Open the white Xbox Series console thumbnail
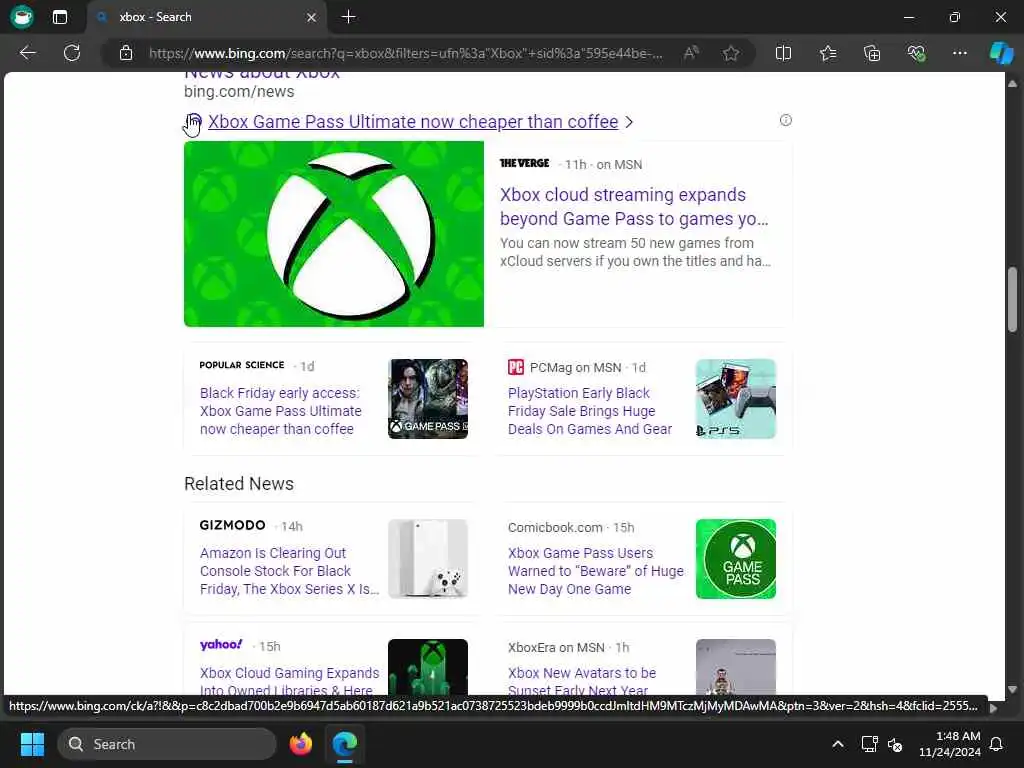The width and height of the screenshot is (1024, 768). click(428, 559)
